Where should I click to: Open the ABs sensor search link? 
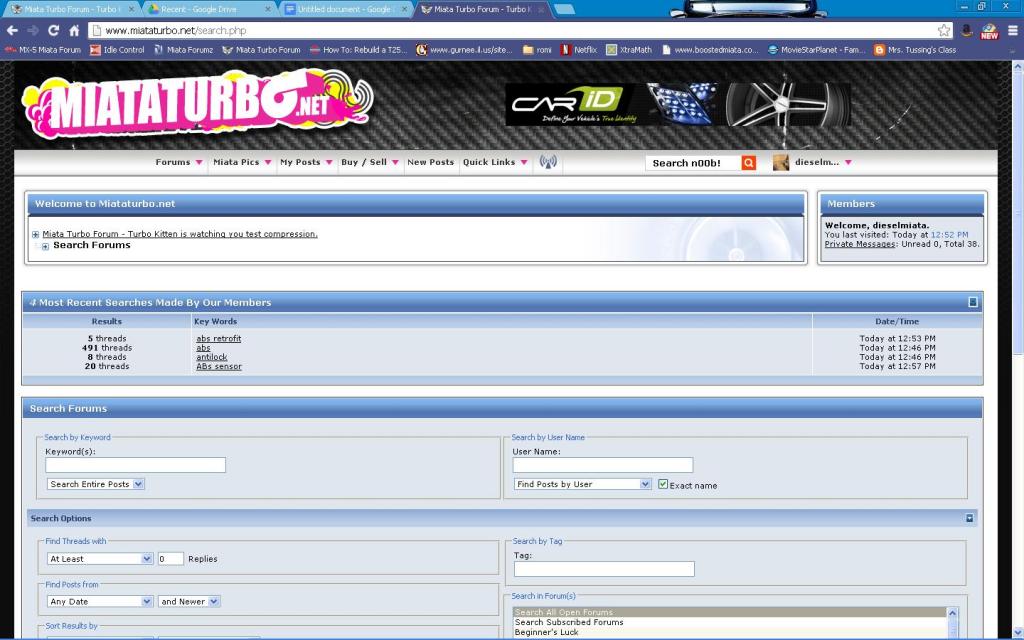[x=219, y=366]
